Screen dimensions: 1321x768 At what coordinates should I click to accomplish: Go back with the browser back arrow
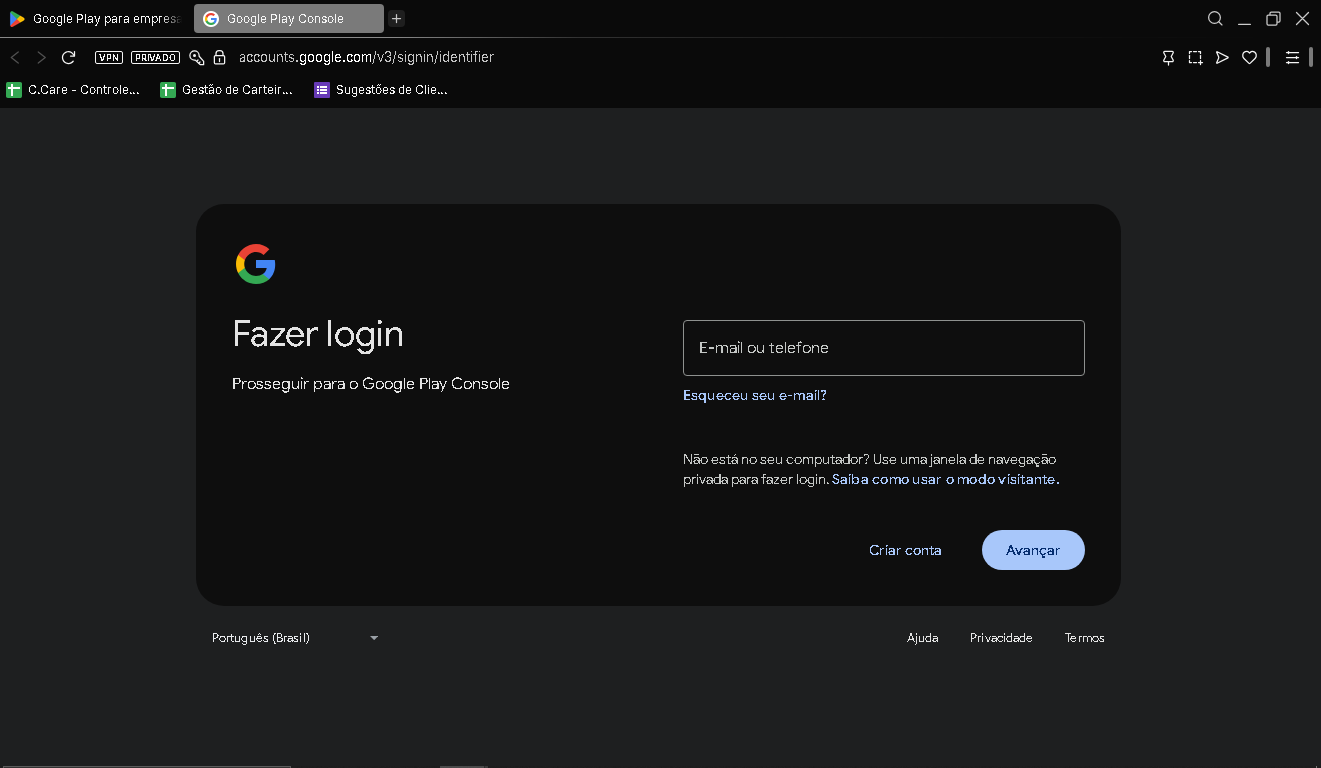[x=15, y=58]
